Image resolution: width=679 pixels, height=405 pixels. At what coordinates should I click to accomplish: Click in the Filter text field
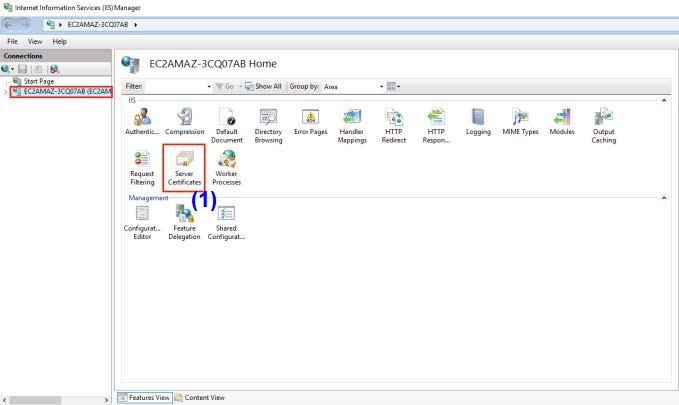click(175, 87)
